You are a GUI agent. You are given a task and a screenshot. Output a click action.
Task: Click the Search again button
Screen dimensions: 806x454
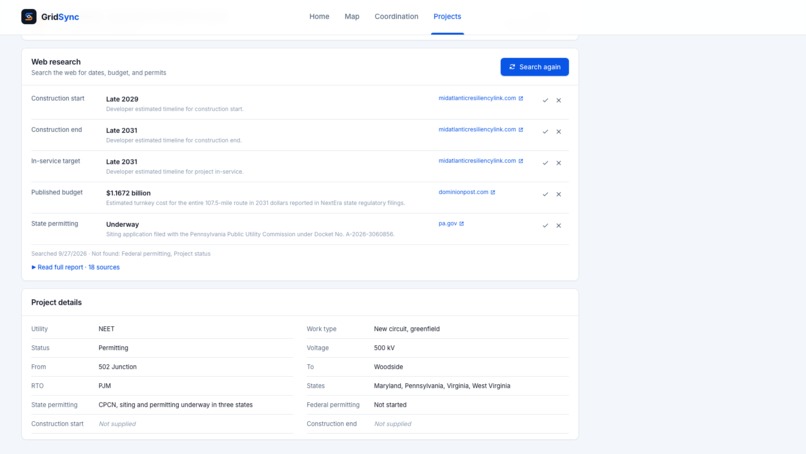[x=535, y=67]
